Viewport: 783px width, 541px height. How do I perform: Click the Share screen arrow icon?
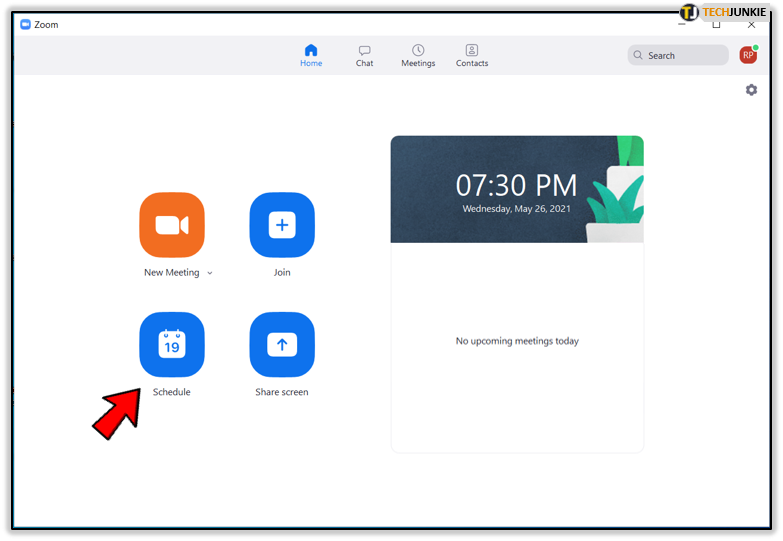pos(282,345)
